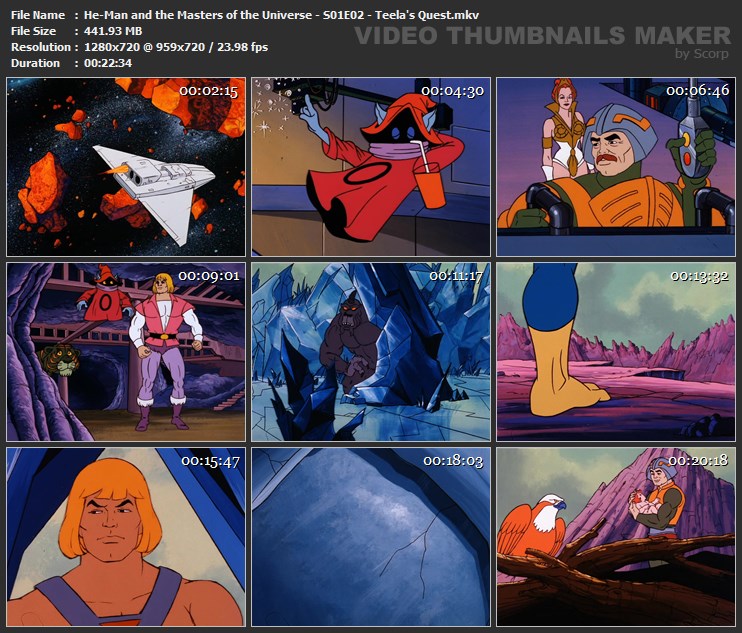The image size is (742, 633).
Task: Open the eagle and baby thumbnail at 00:20:18
Action: pos(616,537)
